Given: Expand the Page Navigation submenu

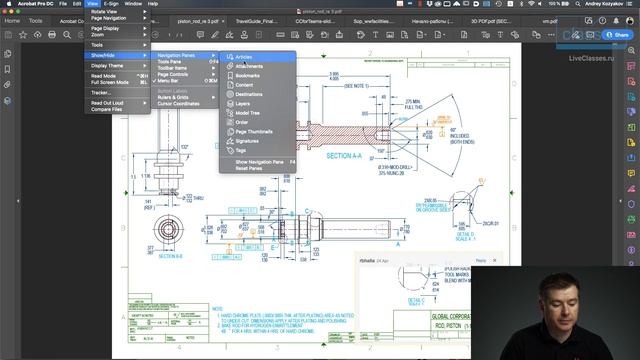Looking at the screenshot, I should (x=117, y=18).
